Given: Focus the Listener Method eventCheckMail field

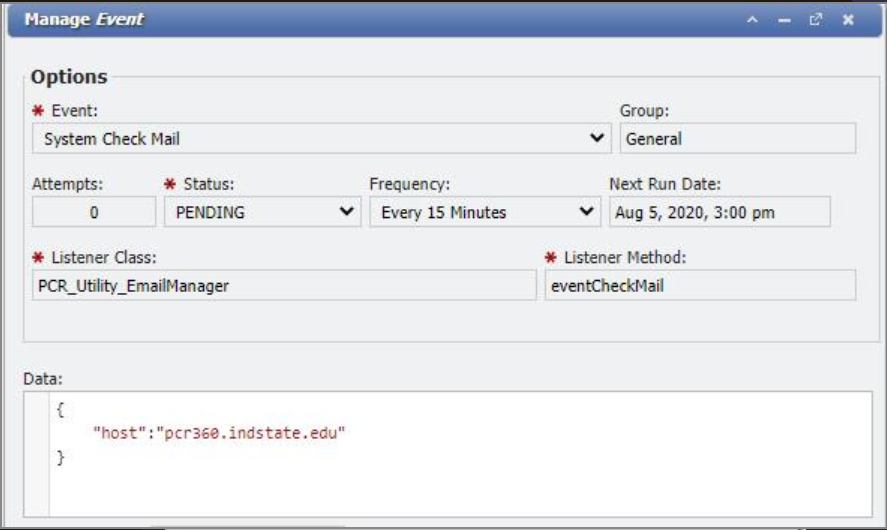Looking at the screenshot, I should pyautogui.click(x=699, y=286).
